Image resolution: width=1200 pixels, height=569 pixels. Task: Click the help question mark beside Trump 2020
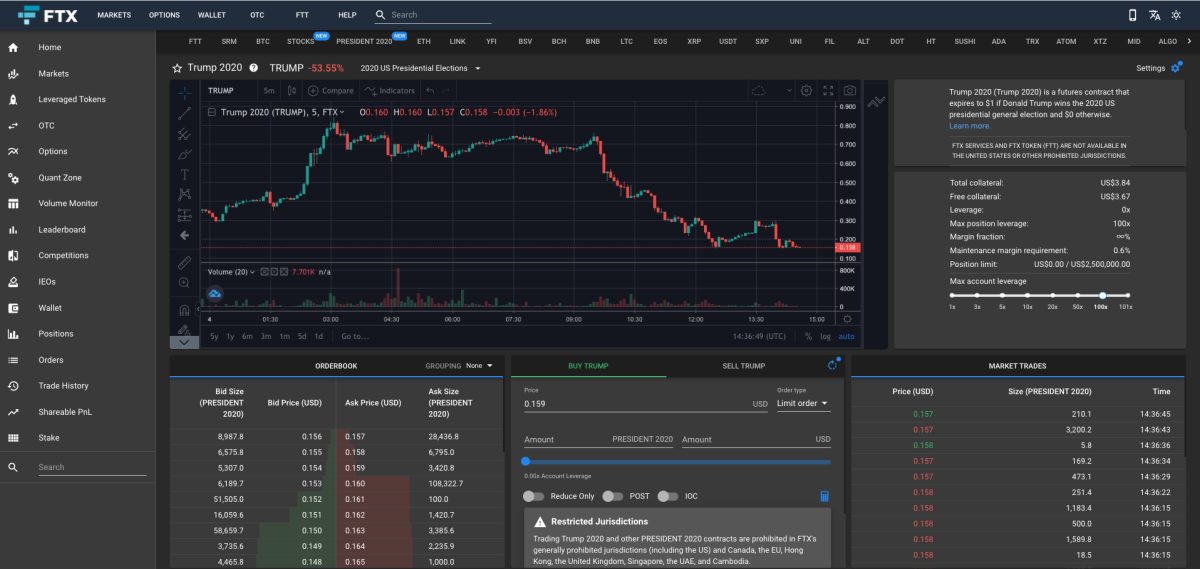click(x=253, y=68)
